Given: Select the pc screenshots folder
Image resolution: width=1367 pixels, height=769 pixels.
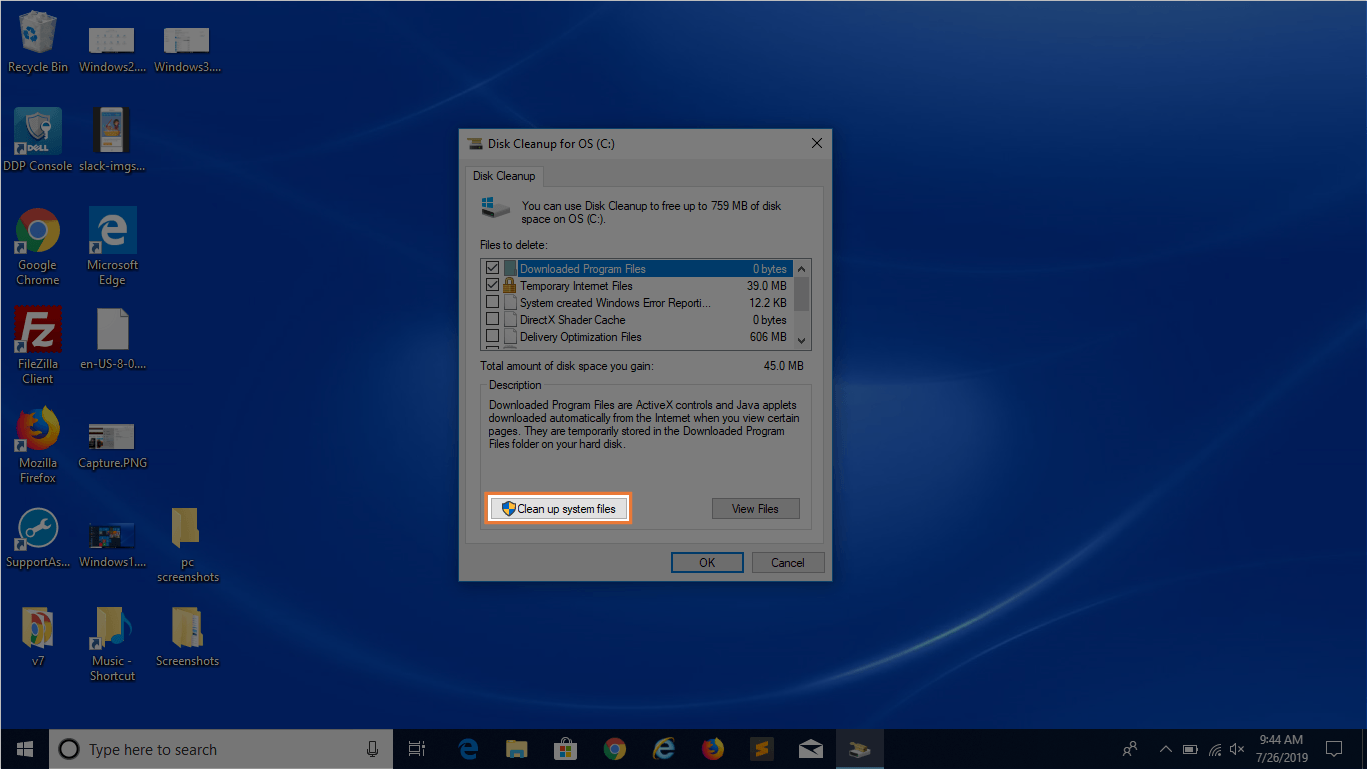Looking at the screenshot, I should (187, 545).
